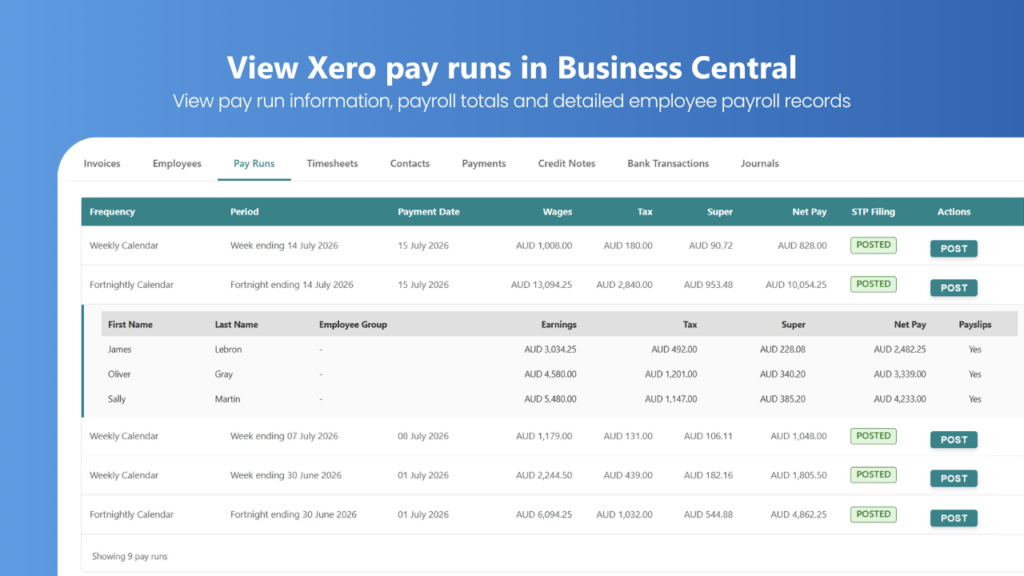Click the Earnings column header
The width and height of the screenshot is (1024, 576).
coord(558,325)
